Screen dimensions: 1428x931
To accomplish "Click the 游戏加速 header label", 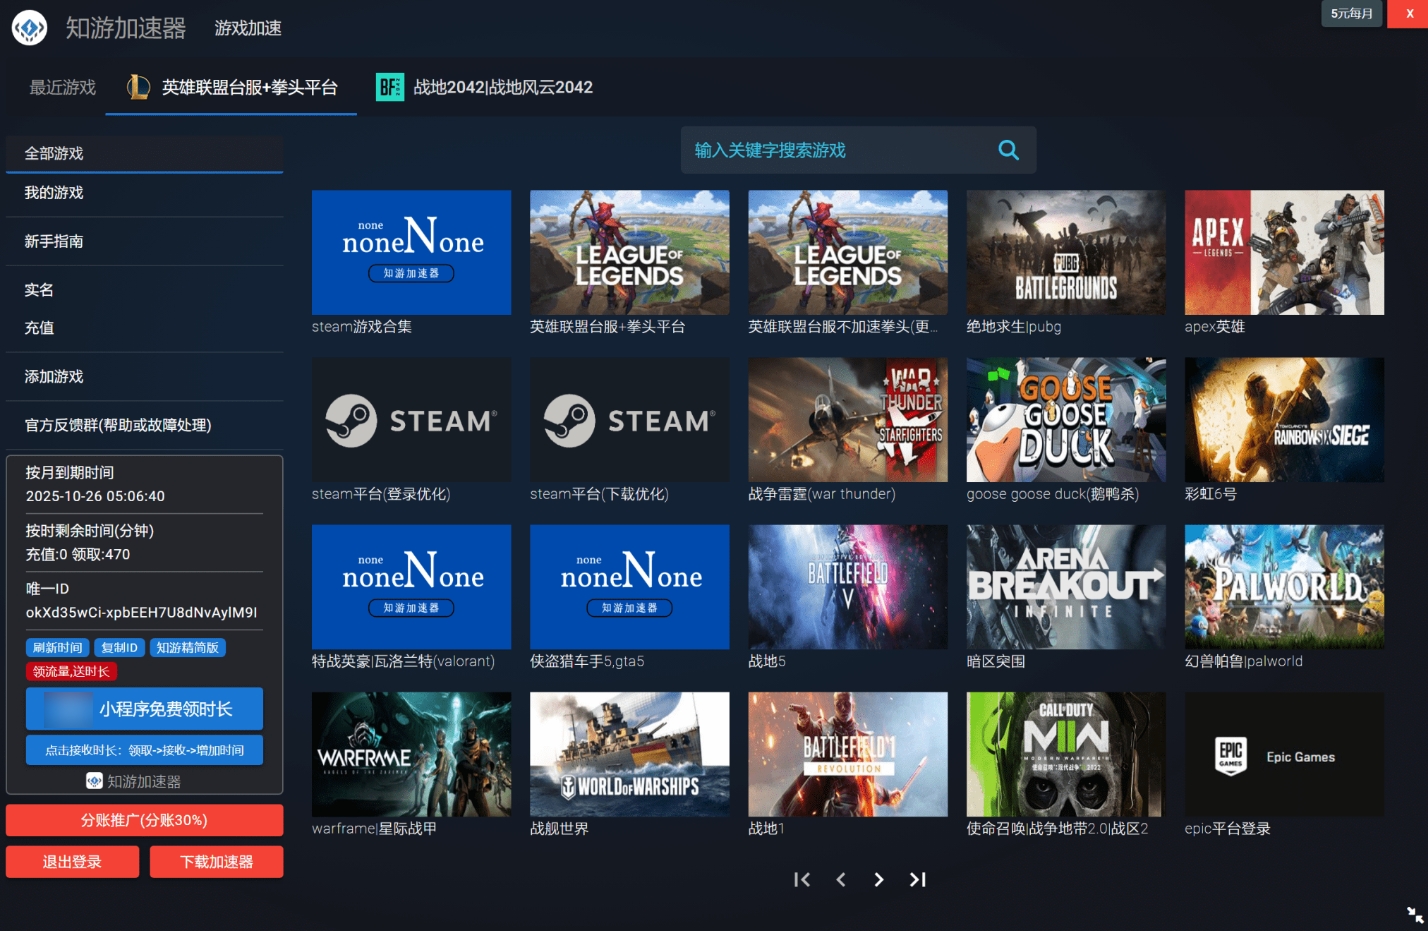I will (x=248, y=28).
